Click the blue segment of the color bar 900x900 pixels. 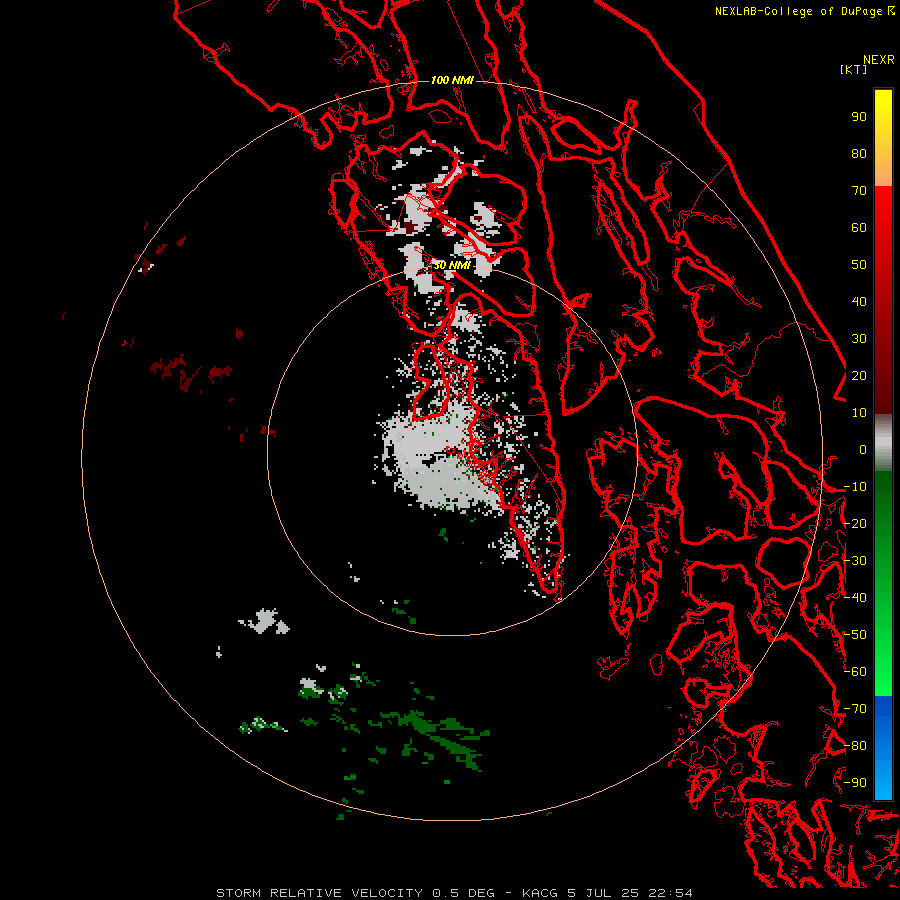[883, 747]
